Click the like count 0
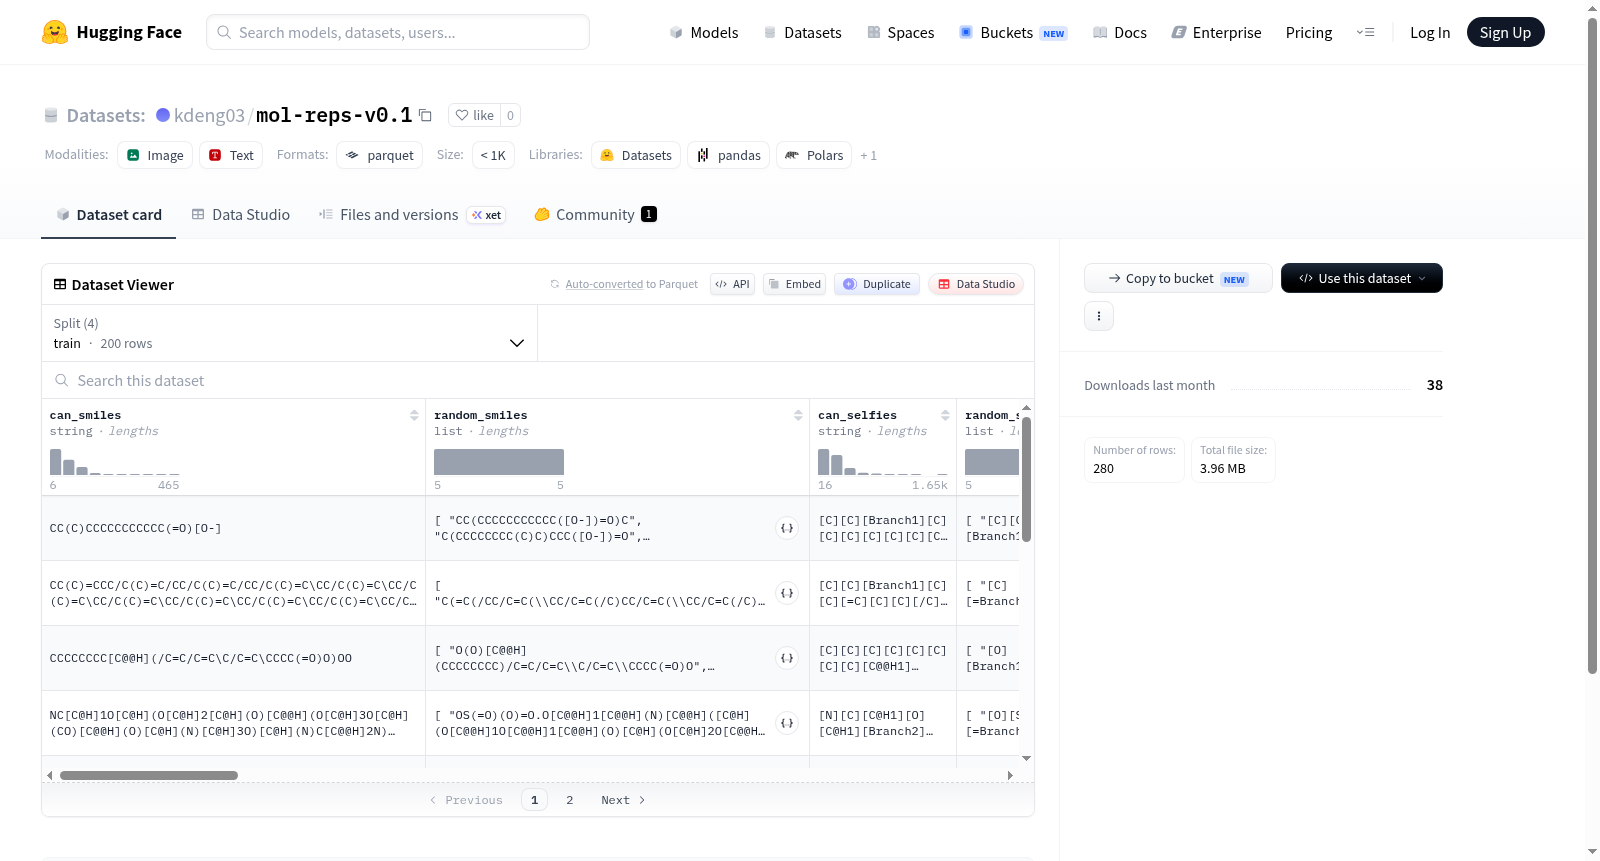 coord(510,115)
